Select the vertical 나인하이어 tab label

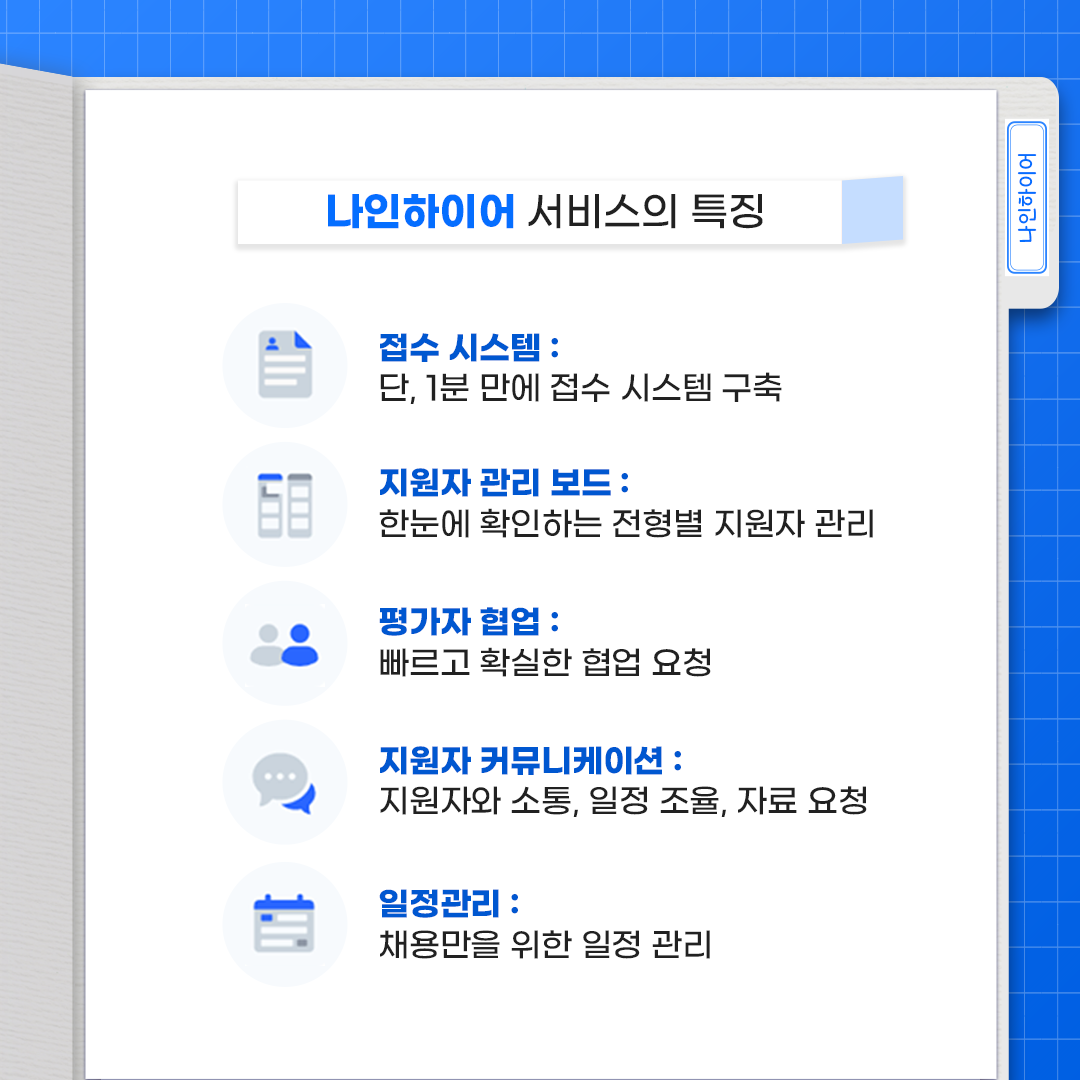tap(1026, 198)
